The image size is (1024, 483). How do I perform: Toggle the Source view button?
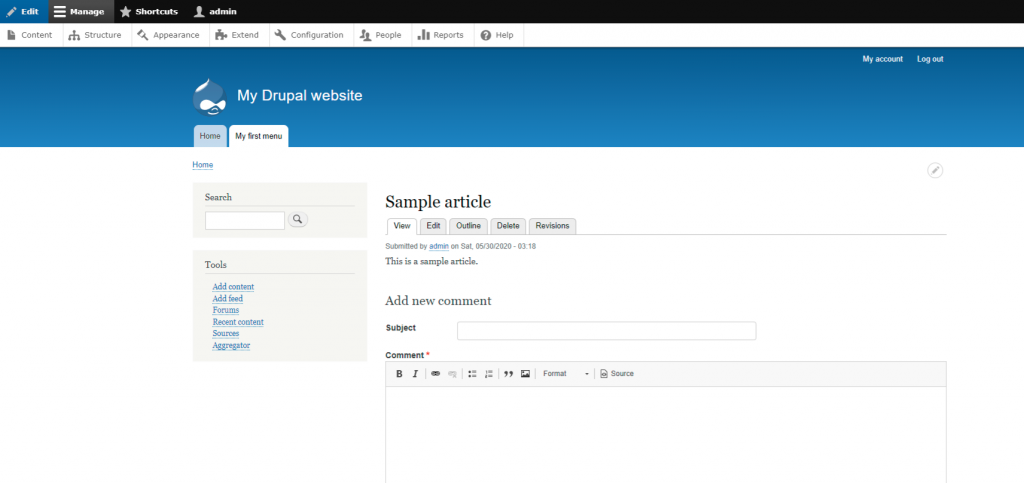point(617,374)
